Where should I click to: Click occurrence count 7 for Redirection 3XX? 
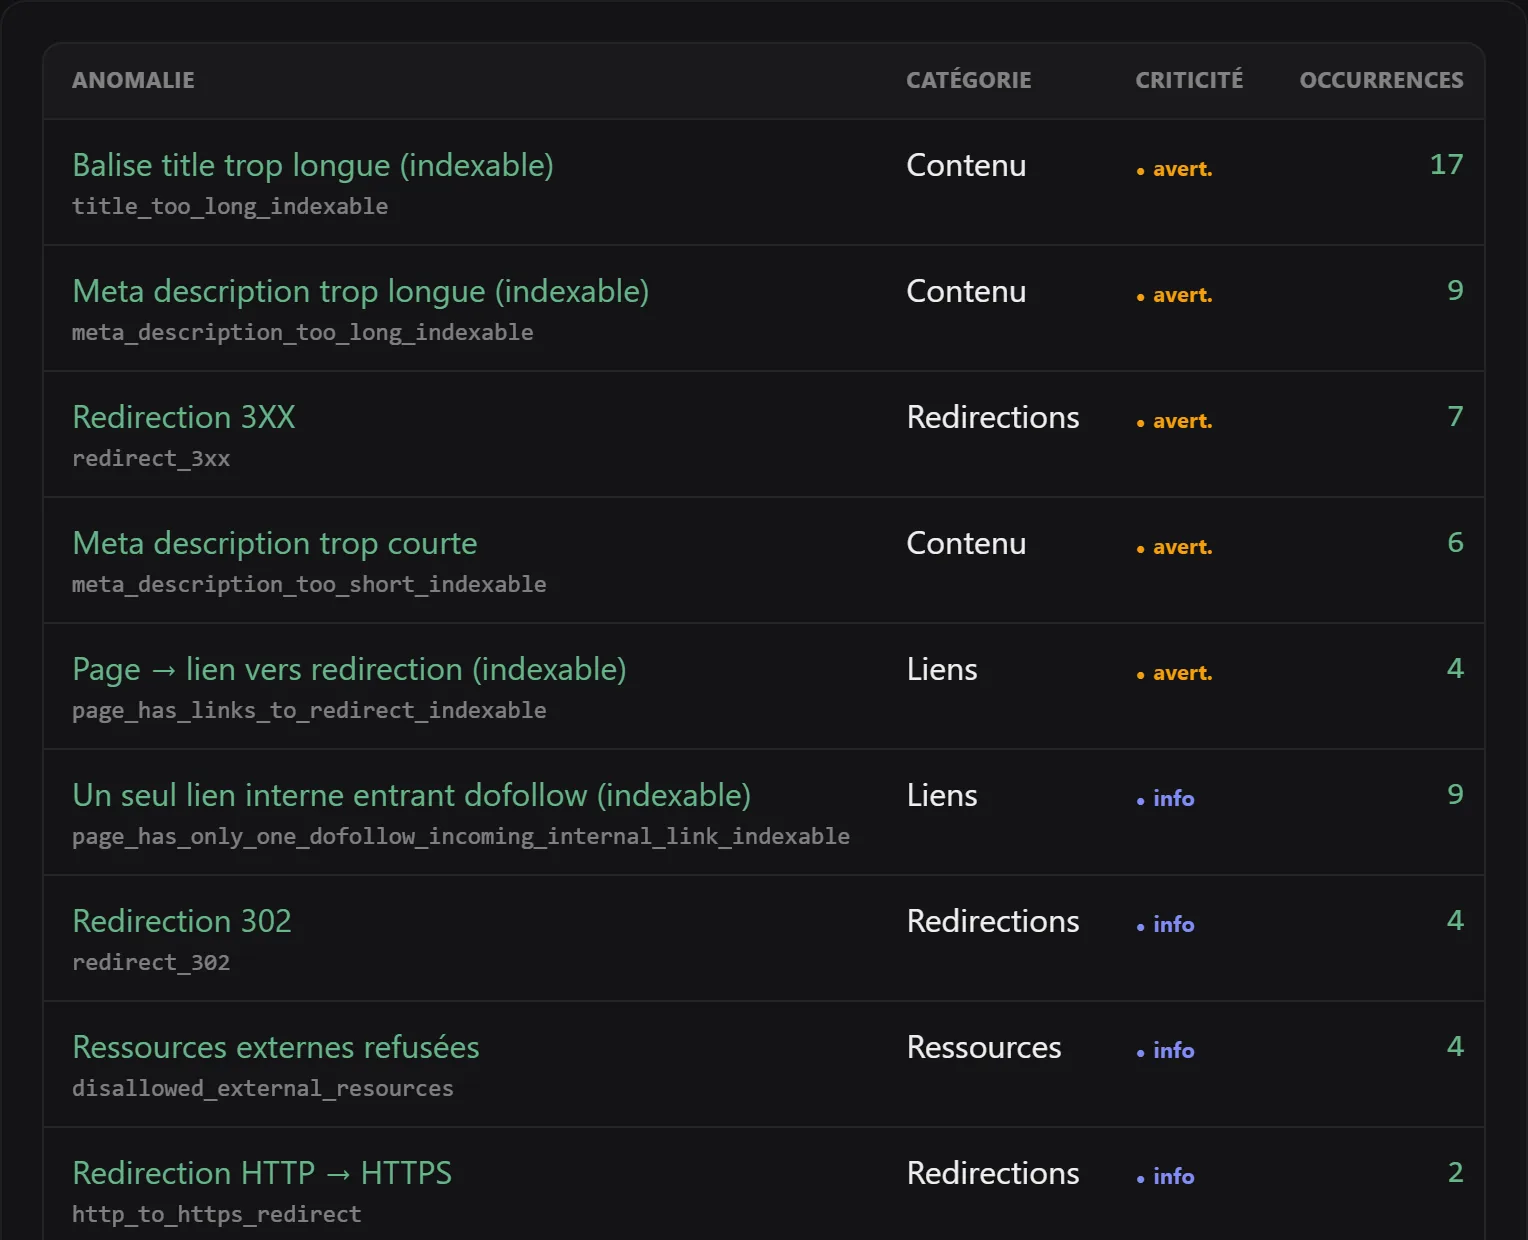tap(1455, 417)
